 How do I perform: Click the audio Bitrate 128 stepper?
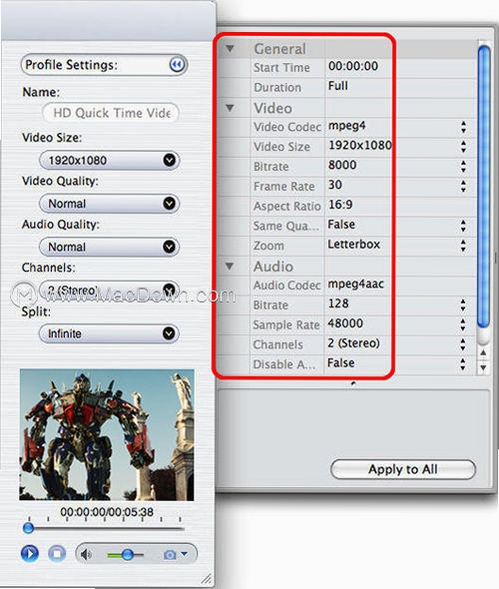pos(463,305)
